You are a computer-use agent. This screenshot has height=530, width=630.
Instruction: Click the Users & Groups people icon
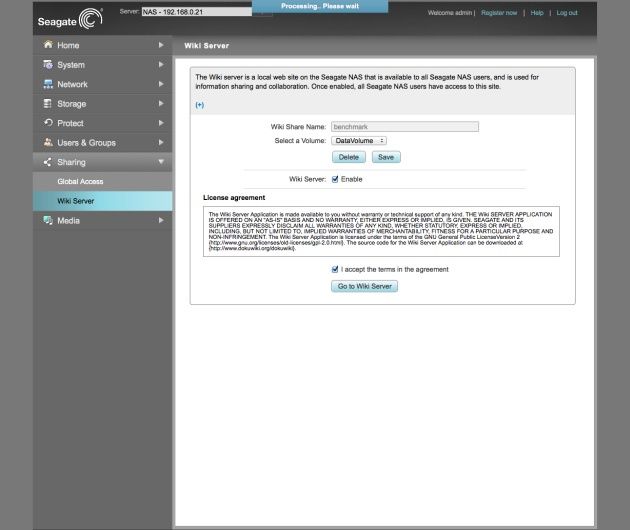pyautogui.click(x=48, y=142)
